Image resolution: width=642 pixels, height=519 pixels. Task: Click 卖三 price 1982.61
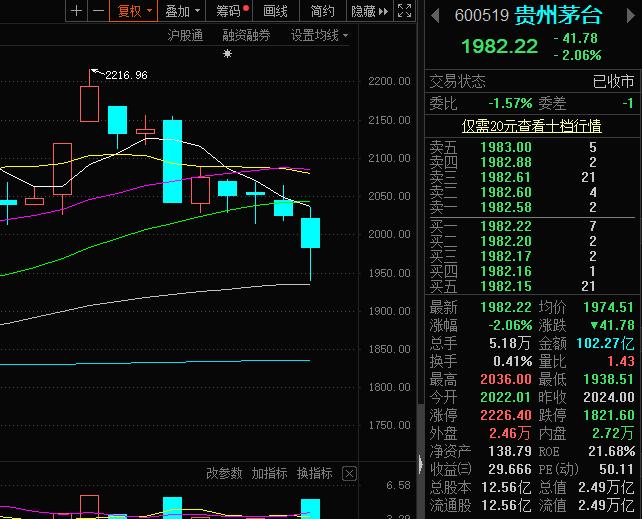click(x=506, y=178)
